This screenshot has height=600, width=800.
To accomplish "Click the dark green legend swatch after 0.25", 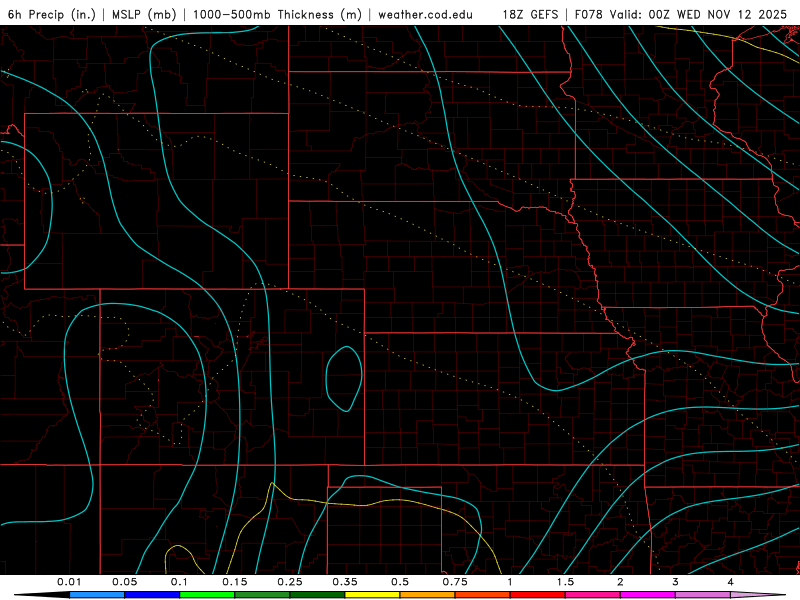I will [317, 595].
